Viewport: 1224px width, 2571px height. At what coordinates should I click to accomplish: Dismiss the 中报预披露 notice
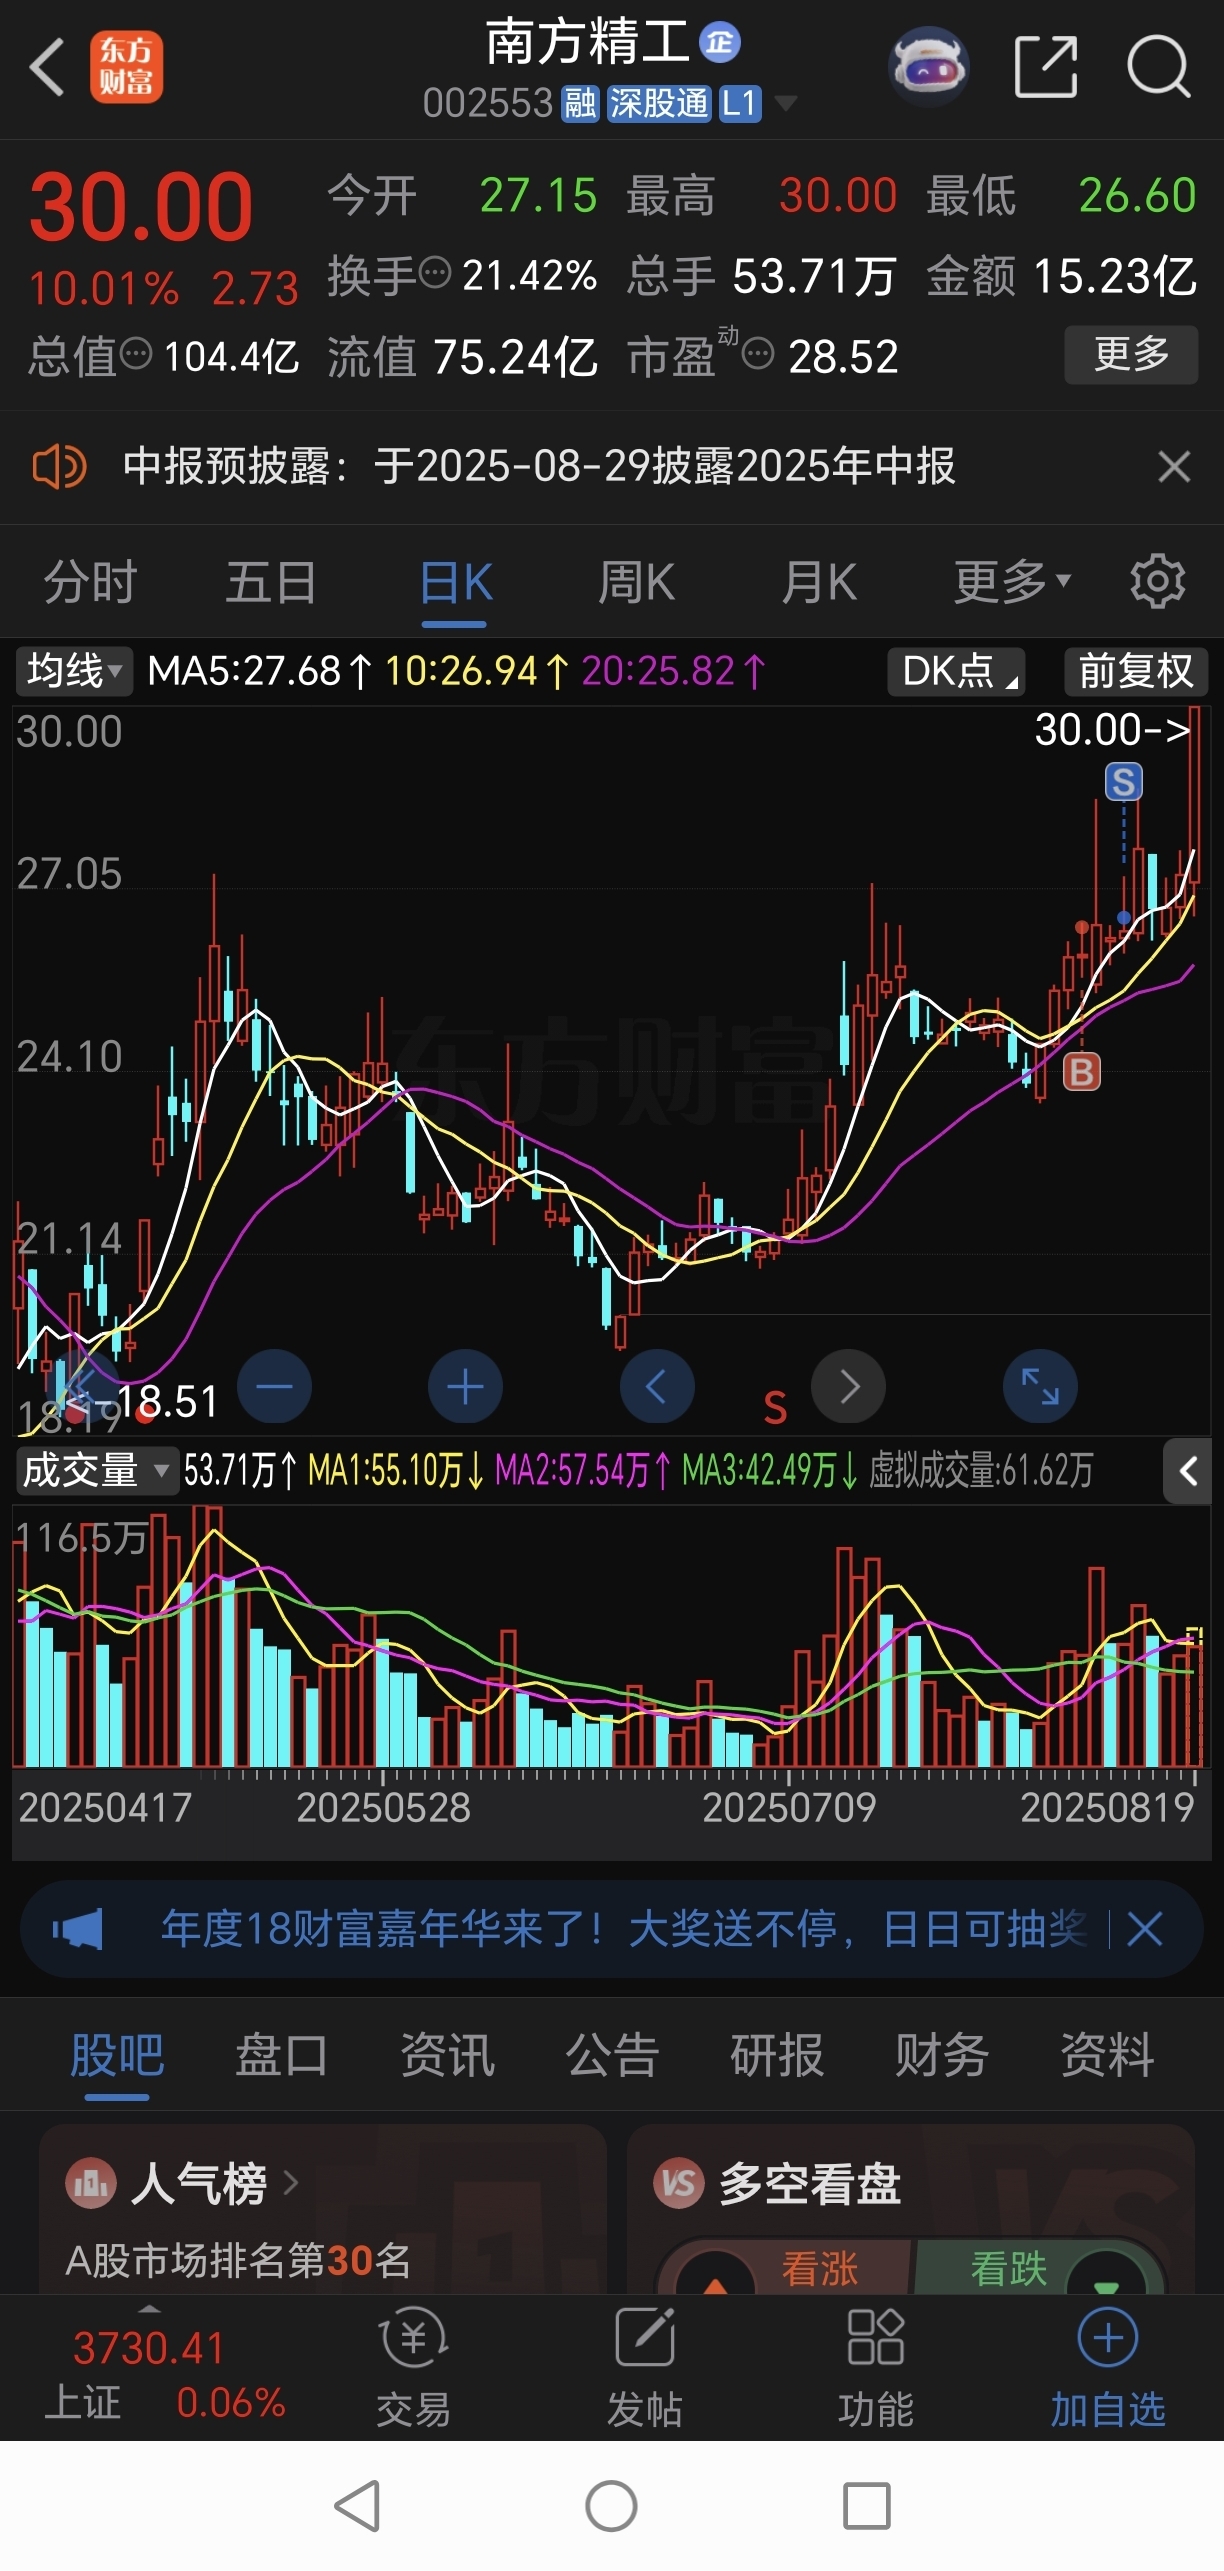[x=1173, y=466]
